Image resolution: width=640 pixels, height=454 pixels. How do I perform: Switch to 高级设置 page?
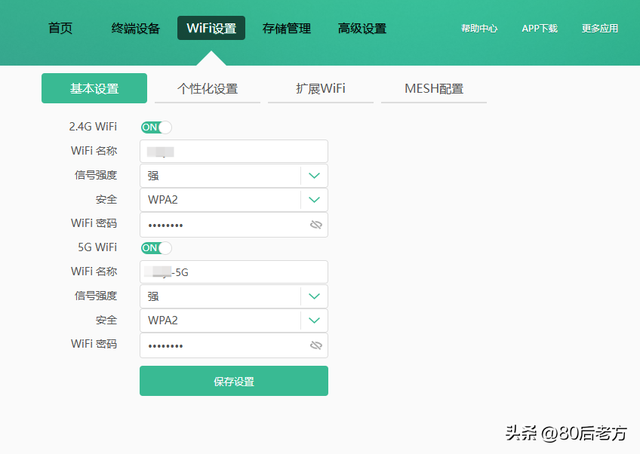pos(362,28)
